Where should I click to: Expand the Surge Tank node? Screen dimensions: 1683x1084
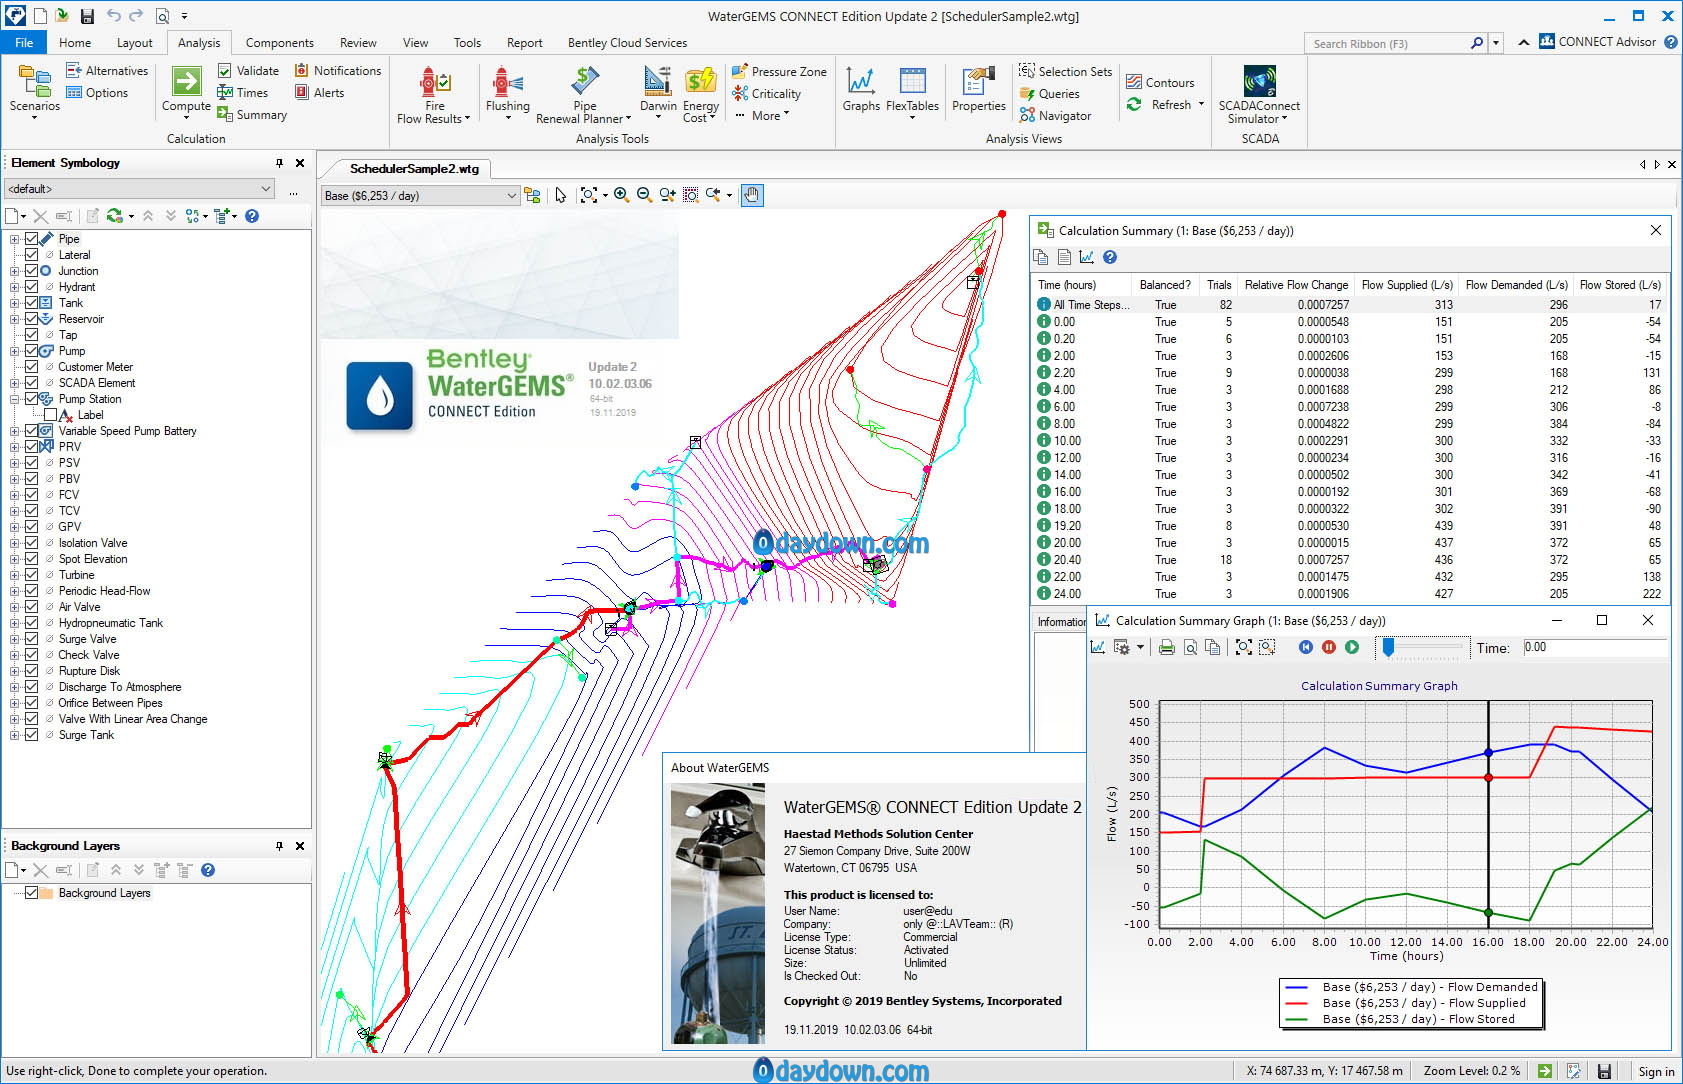[14, 735]
